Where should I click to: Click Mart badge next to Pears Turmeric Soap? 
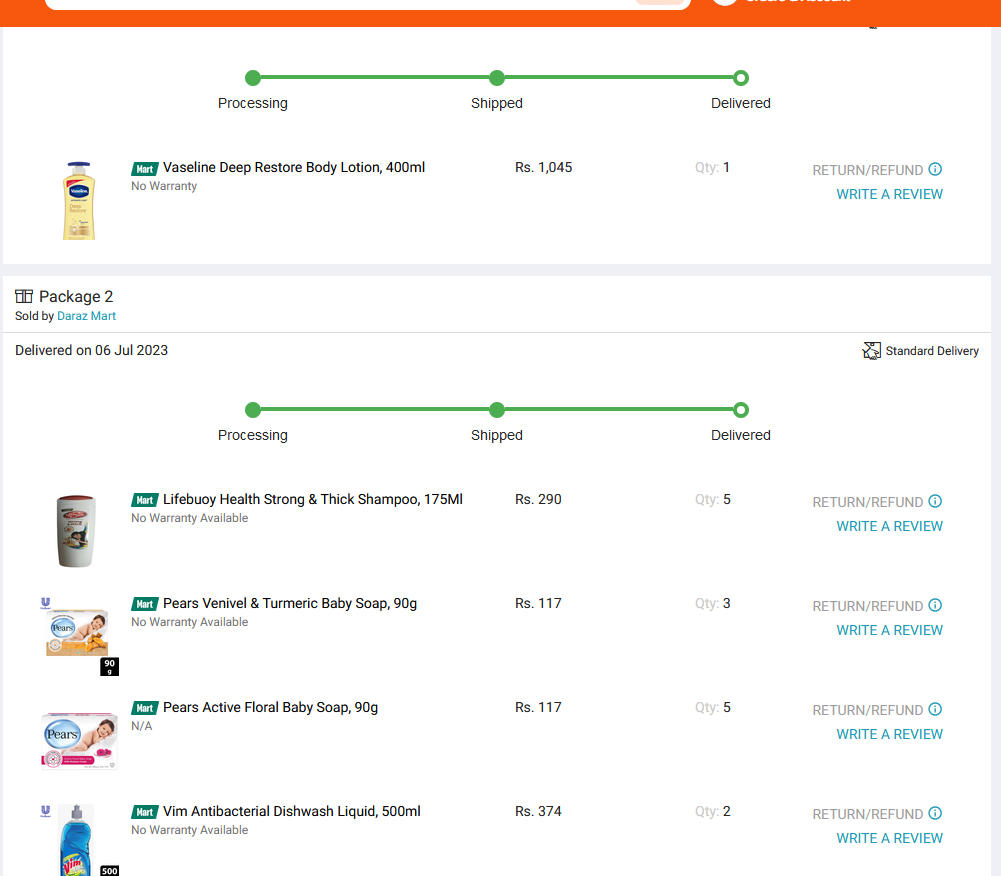point(145,605)
